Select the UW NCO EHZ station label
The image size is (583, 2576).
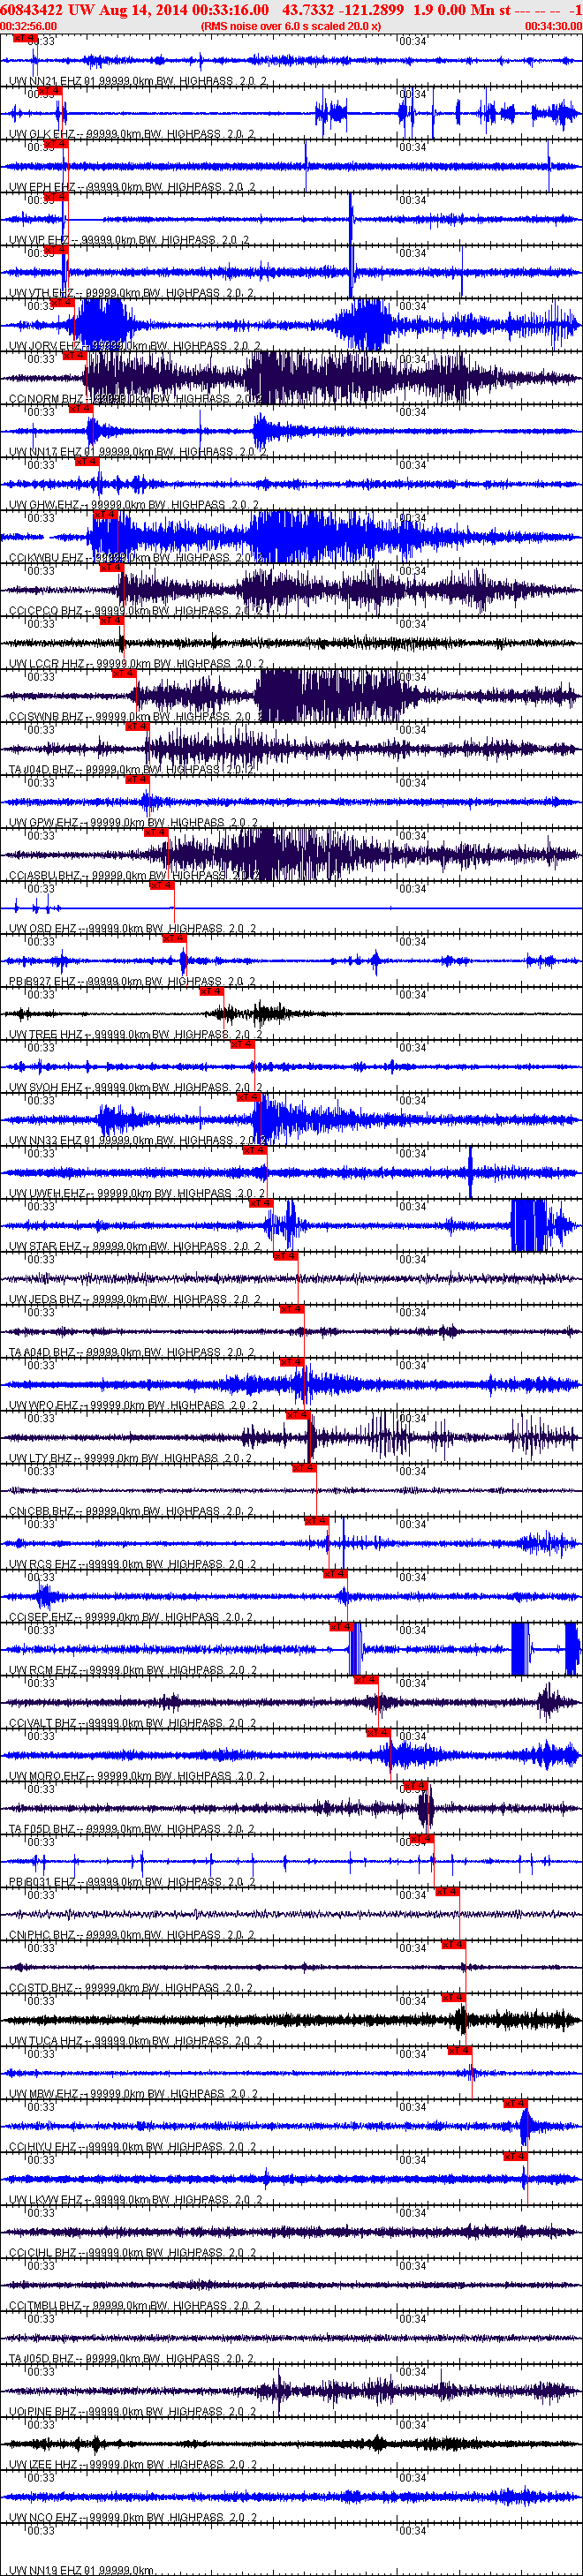pyautogui.click(x=133, y=2519)
